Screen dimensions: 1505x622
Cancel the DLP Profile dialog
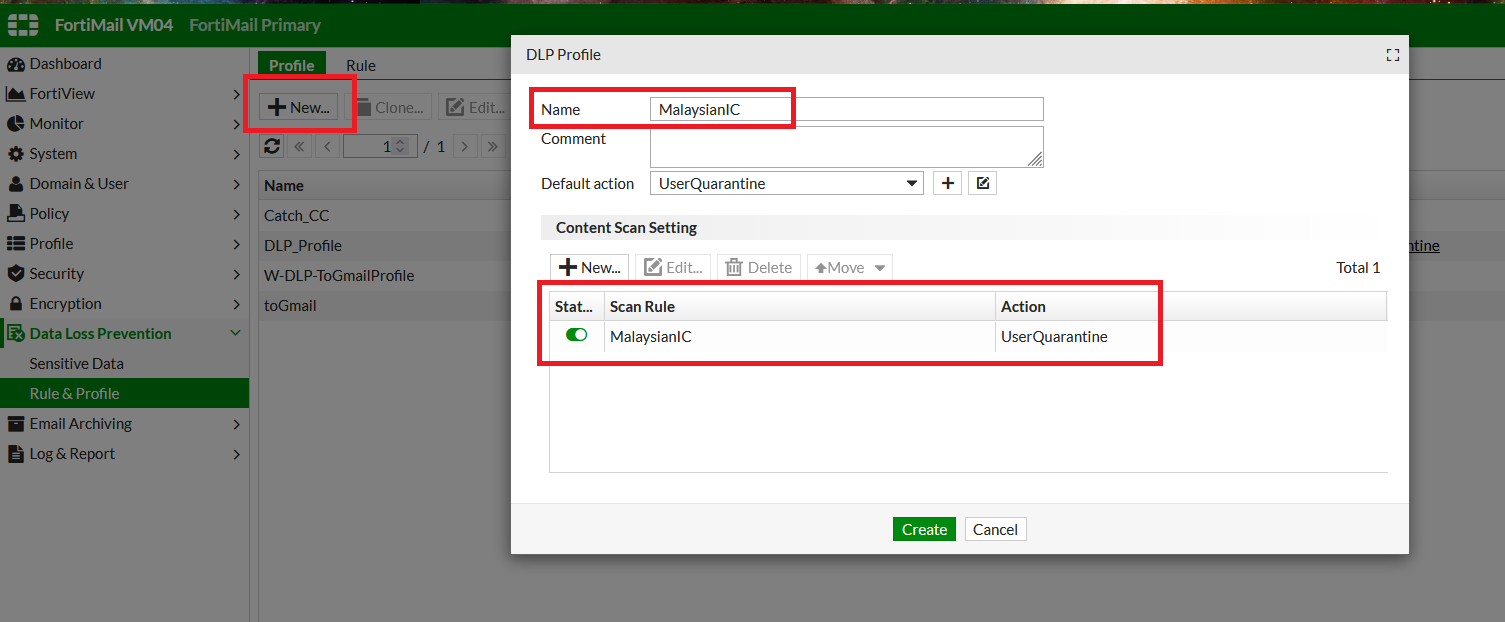[995, 529]
